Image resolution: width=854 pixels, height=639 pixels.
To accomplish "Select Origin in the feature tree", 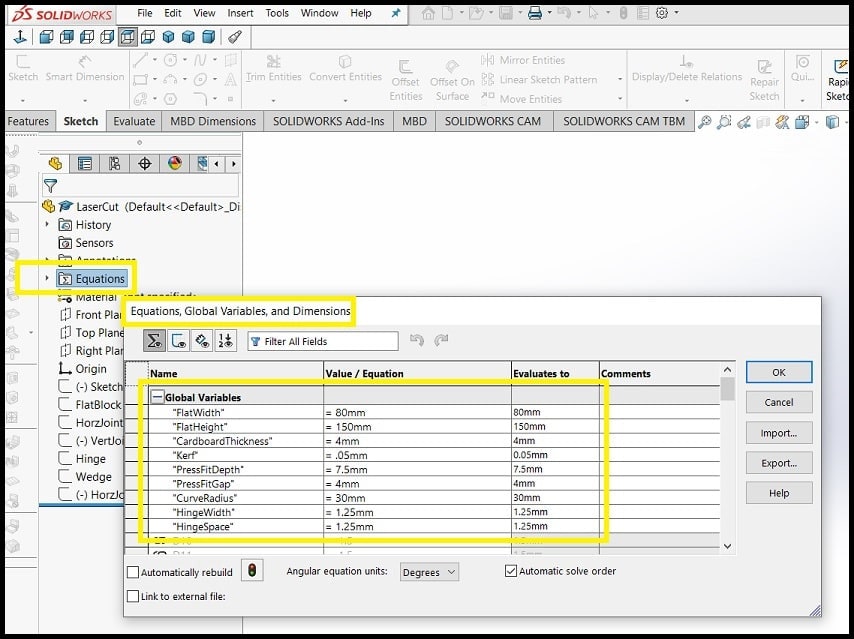I will [91, 369].
